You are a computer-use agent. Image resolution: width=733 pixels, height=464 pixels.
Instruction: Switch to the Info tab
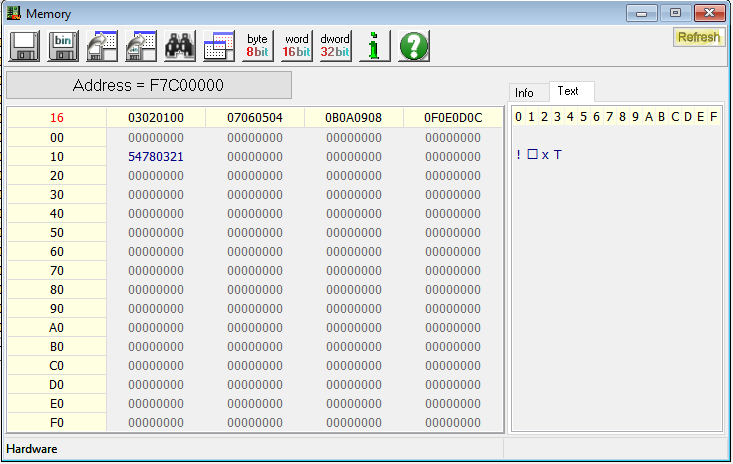pyautogui.click(x=525, y=93)
